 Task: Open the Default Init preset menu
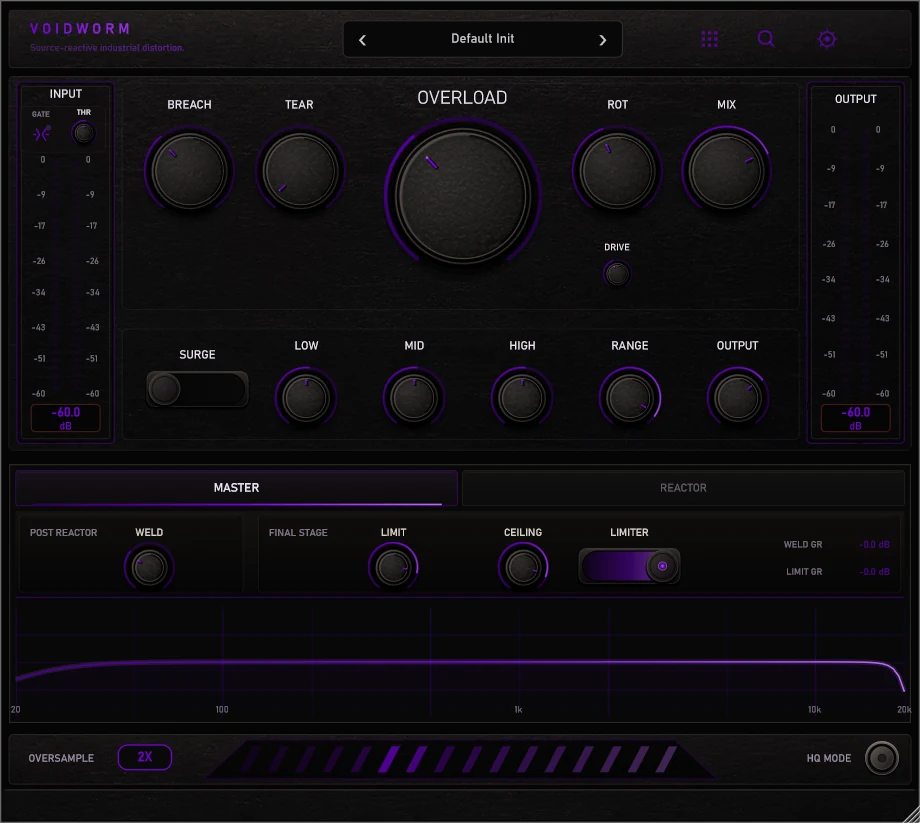point(482,39)
